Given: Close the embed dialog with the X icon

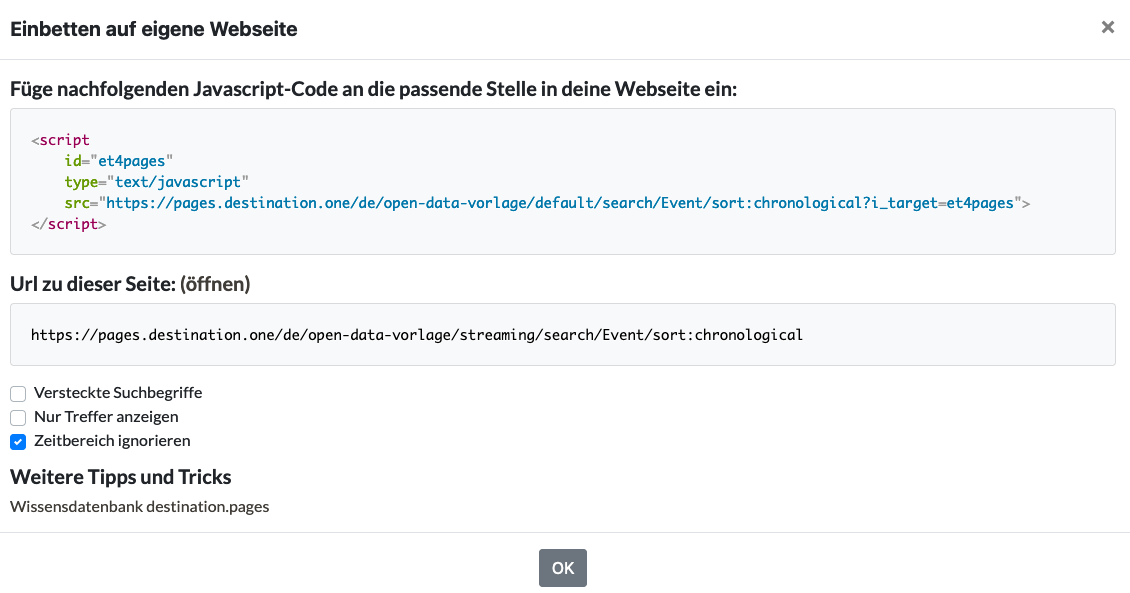Looking at the screenshot, I should [1108, 27].
